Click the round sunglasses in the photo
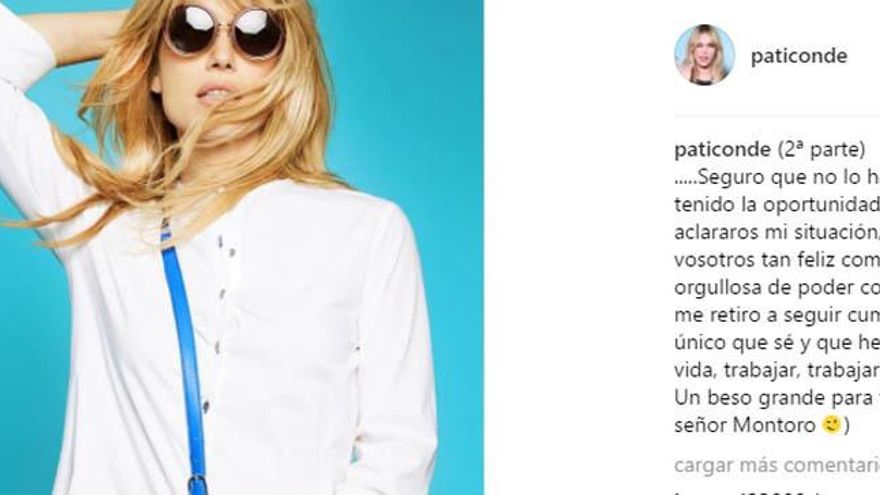Image resolution: width=880 pixels, height=495 pixels. [x=224, y=33]
